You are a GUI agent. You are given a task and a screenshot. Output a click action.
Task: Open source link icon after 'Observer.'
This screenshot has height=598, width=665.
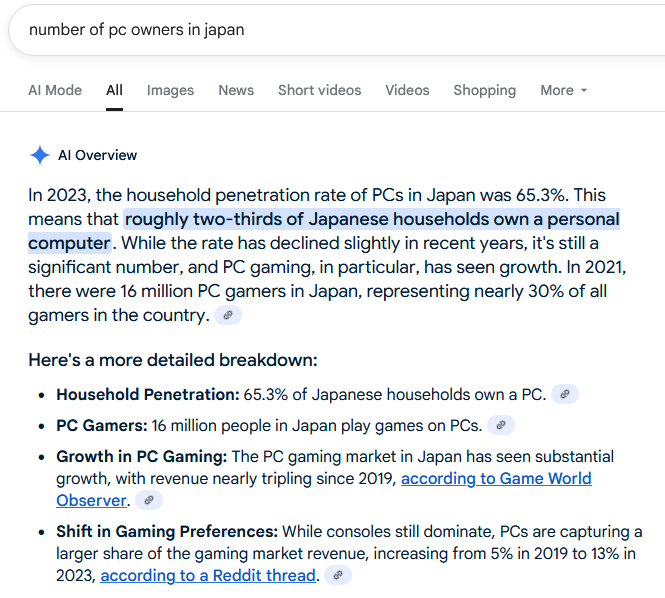click(x=148, y=500)
